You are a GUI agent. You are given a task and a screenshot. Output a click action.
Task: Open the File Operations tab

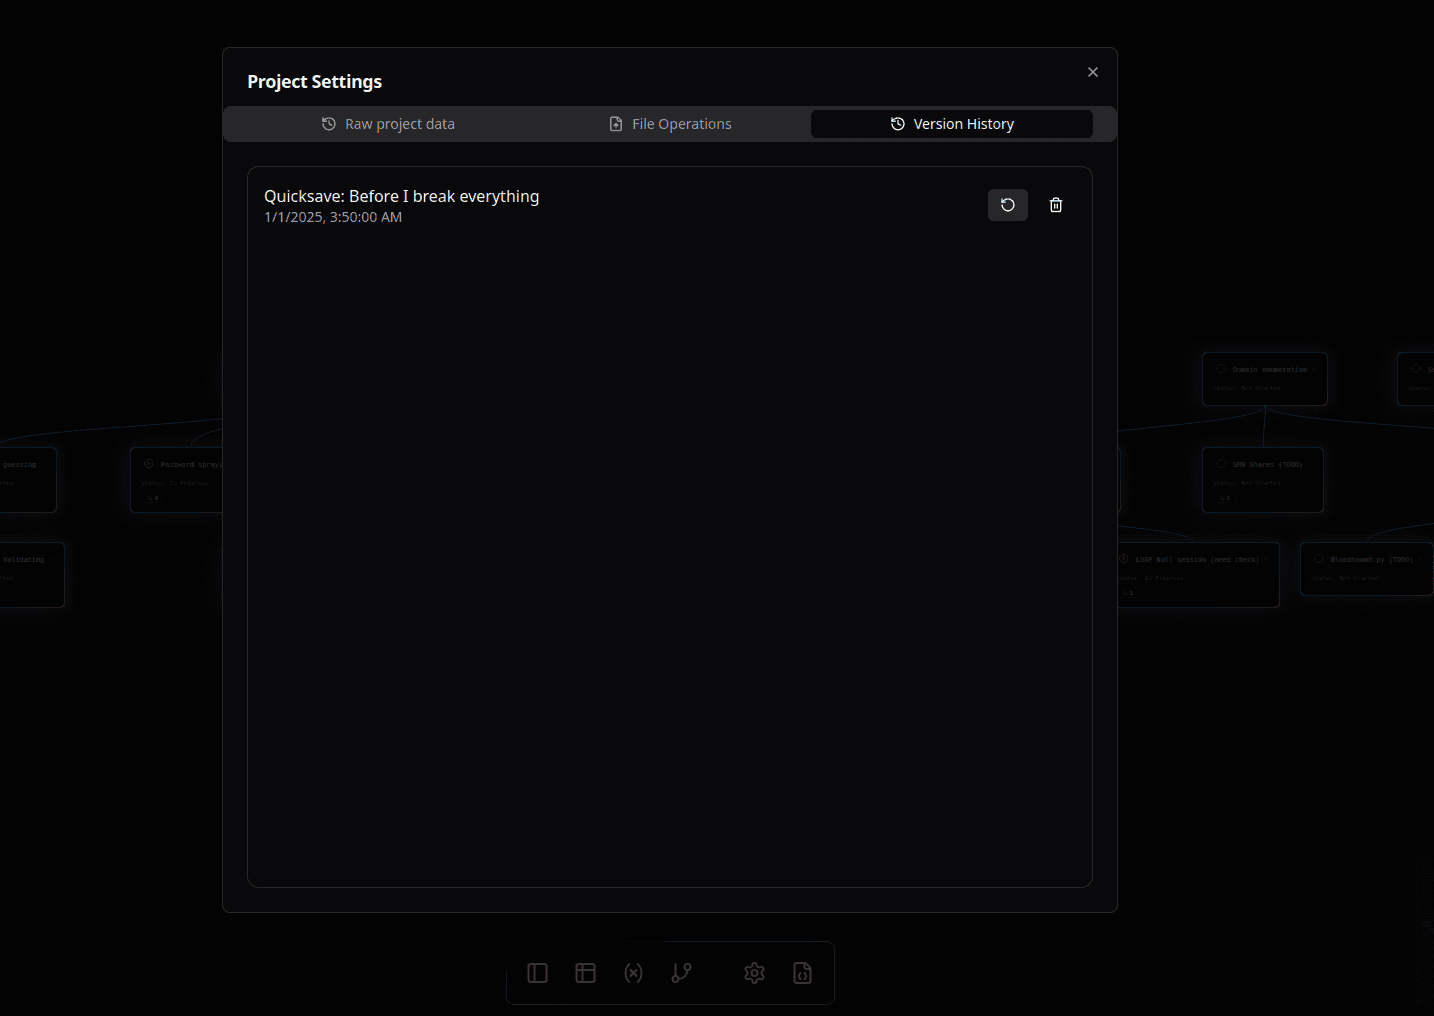pos(670,124)
